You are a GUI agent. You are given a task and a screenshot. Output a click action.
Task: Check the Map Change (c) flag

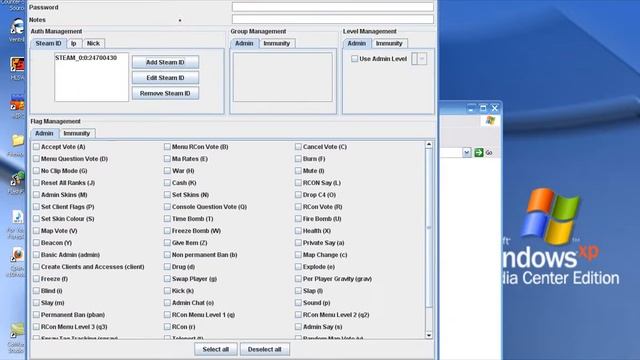298,255
